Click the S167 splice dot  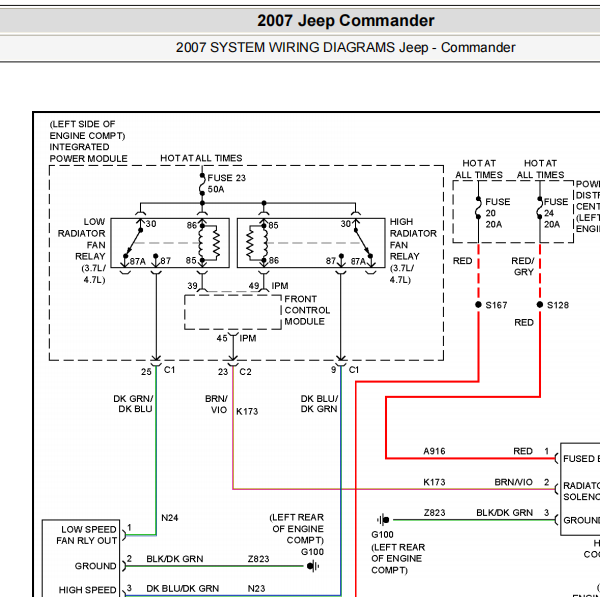[478, 305]
